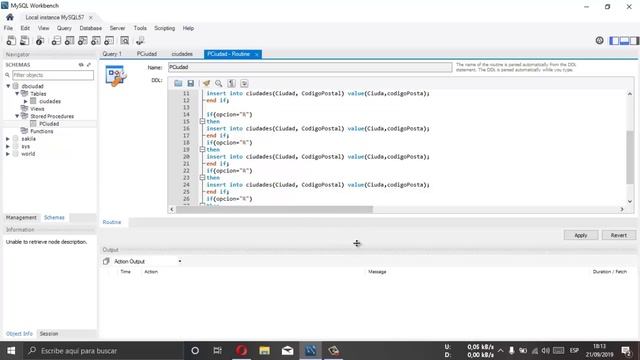The image size is (640, 360).
Task: Switch to the Management tab
Action: 21,218
